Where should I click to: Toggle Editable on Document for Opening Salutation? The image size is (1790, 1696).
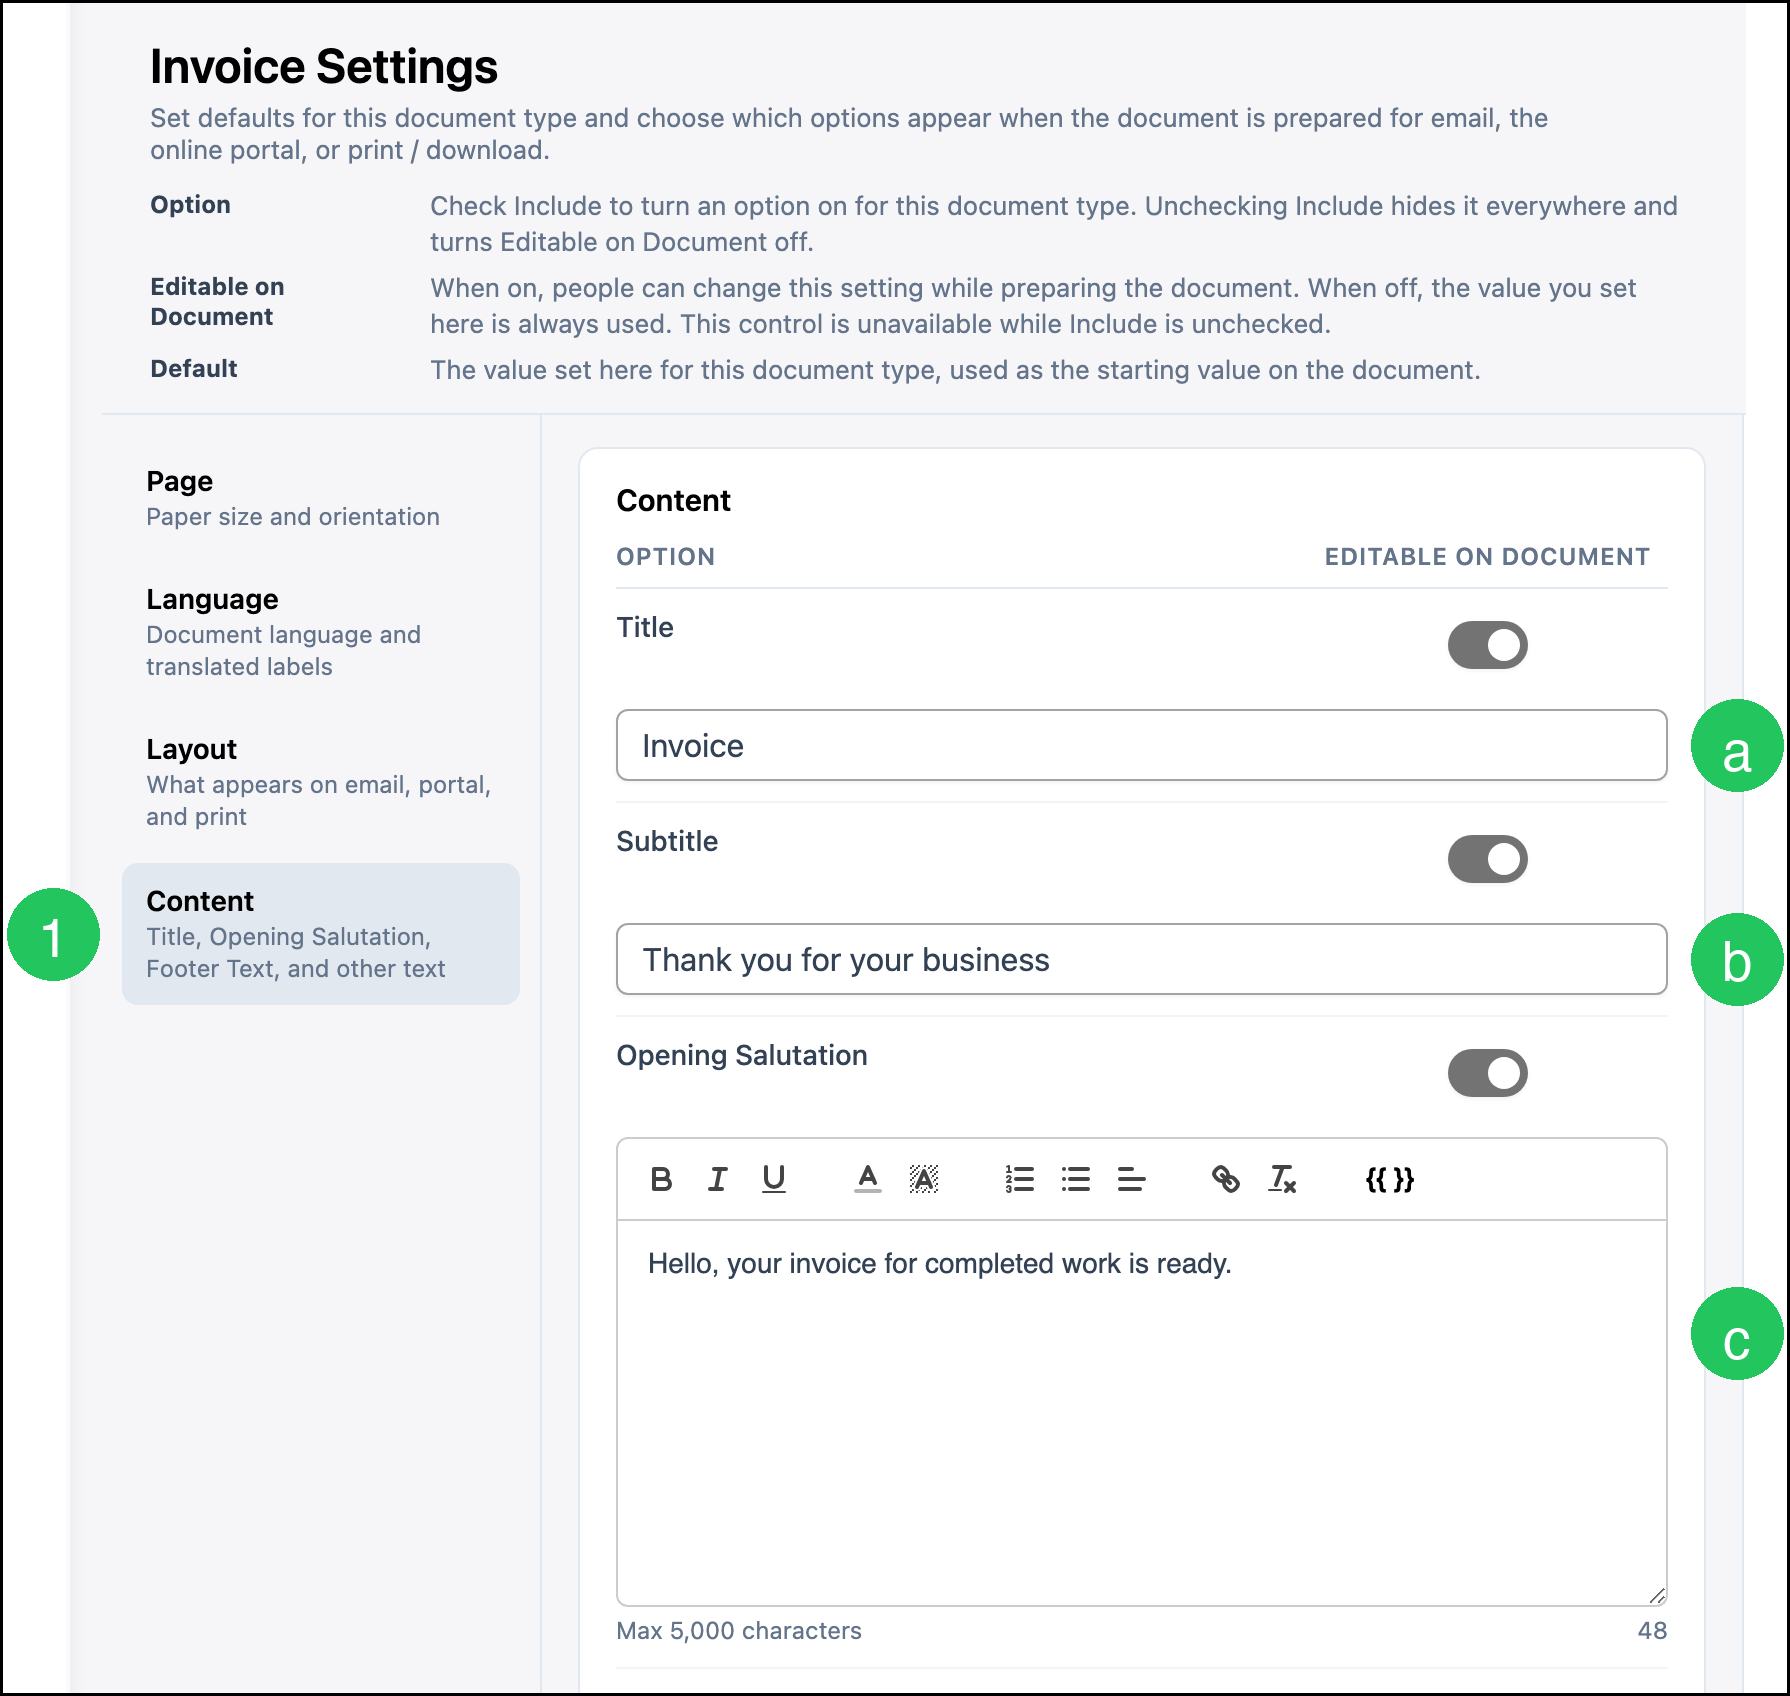pyautogui.click(x=1488, y=1073)
